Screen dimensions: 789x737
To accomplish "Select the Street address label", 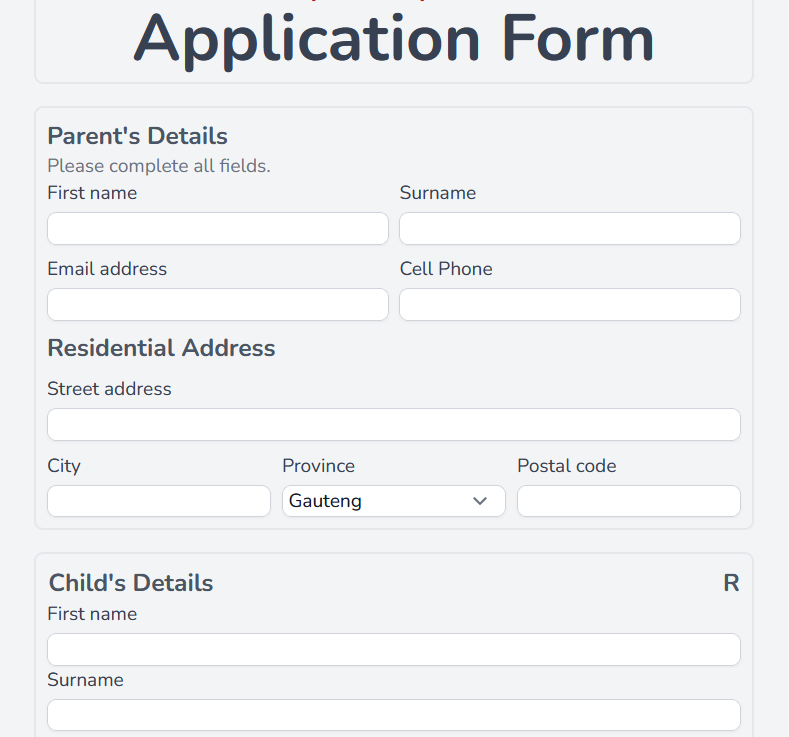I will pyautogui.click(x=109, y=389).
